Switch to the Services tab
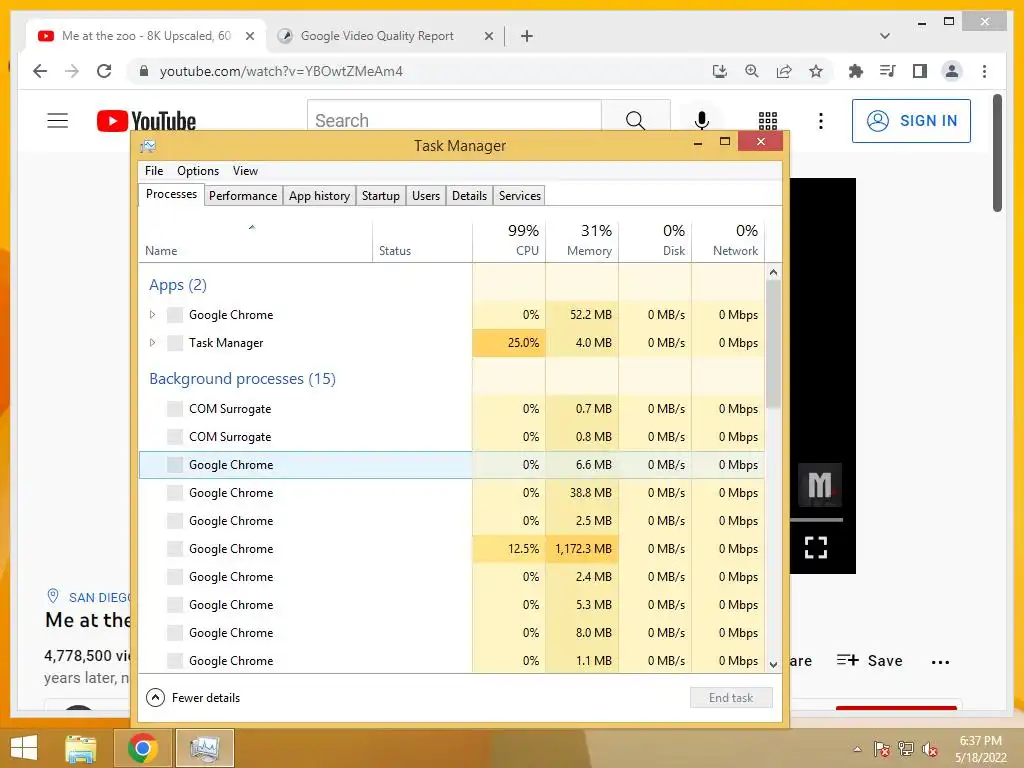The height and width of the screenshot is (768, 1024). [520, 196]
